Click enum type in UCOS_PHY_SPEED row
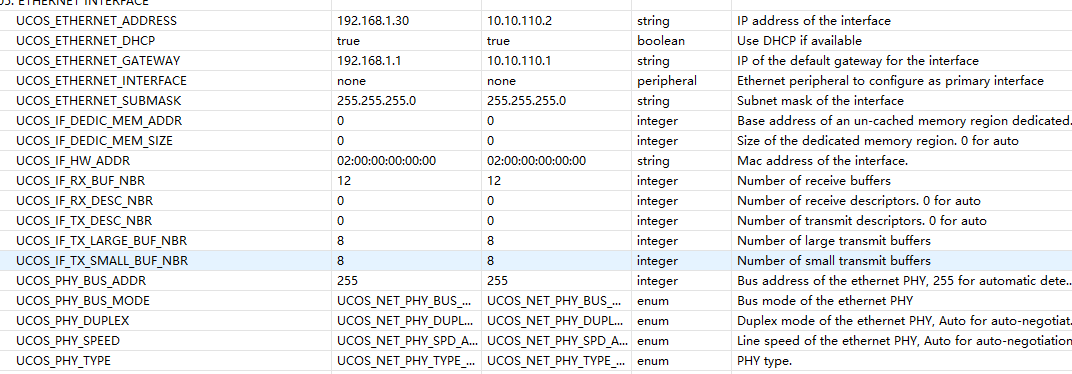Viewport: 1072px width, 374px height. (653, 340)
